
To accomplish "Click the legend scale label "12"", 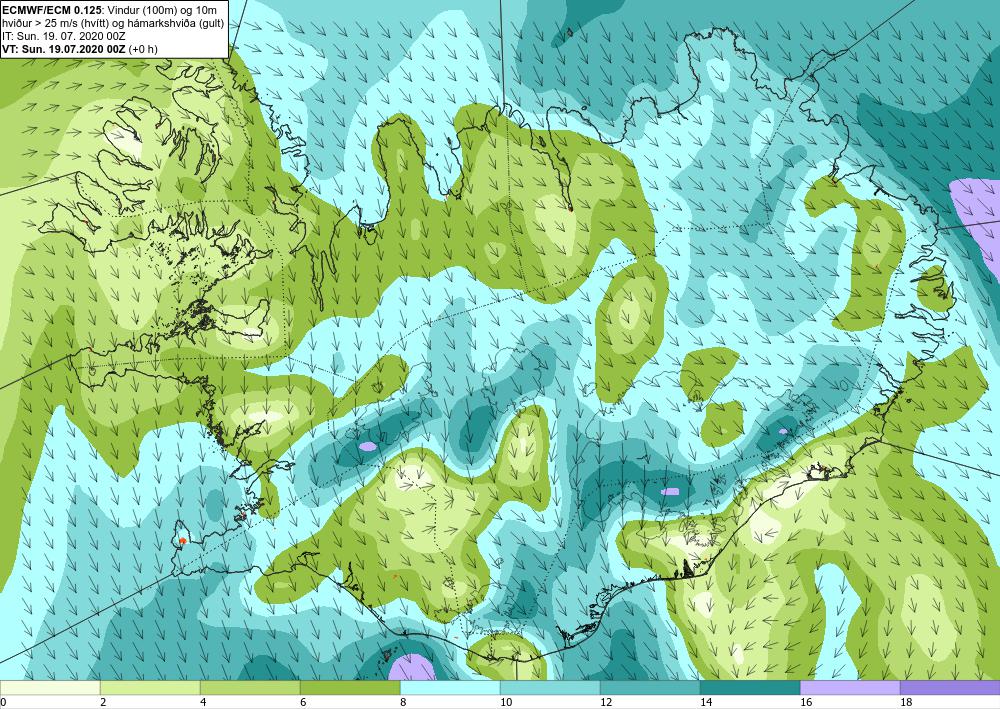I will coord(606,703).
